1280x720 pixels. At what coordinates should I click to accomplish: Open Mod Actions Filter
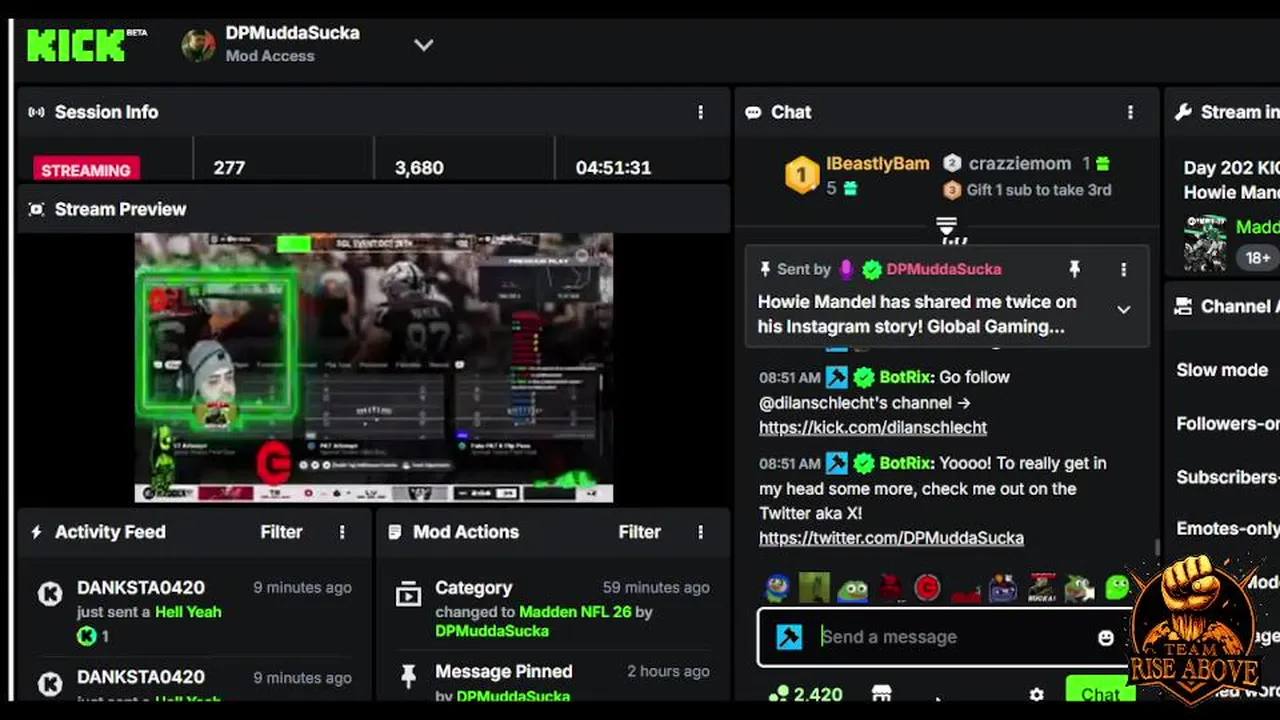[x=639, y=532]
